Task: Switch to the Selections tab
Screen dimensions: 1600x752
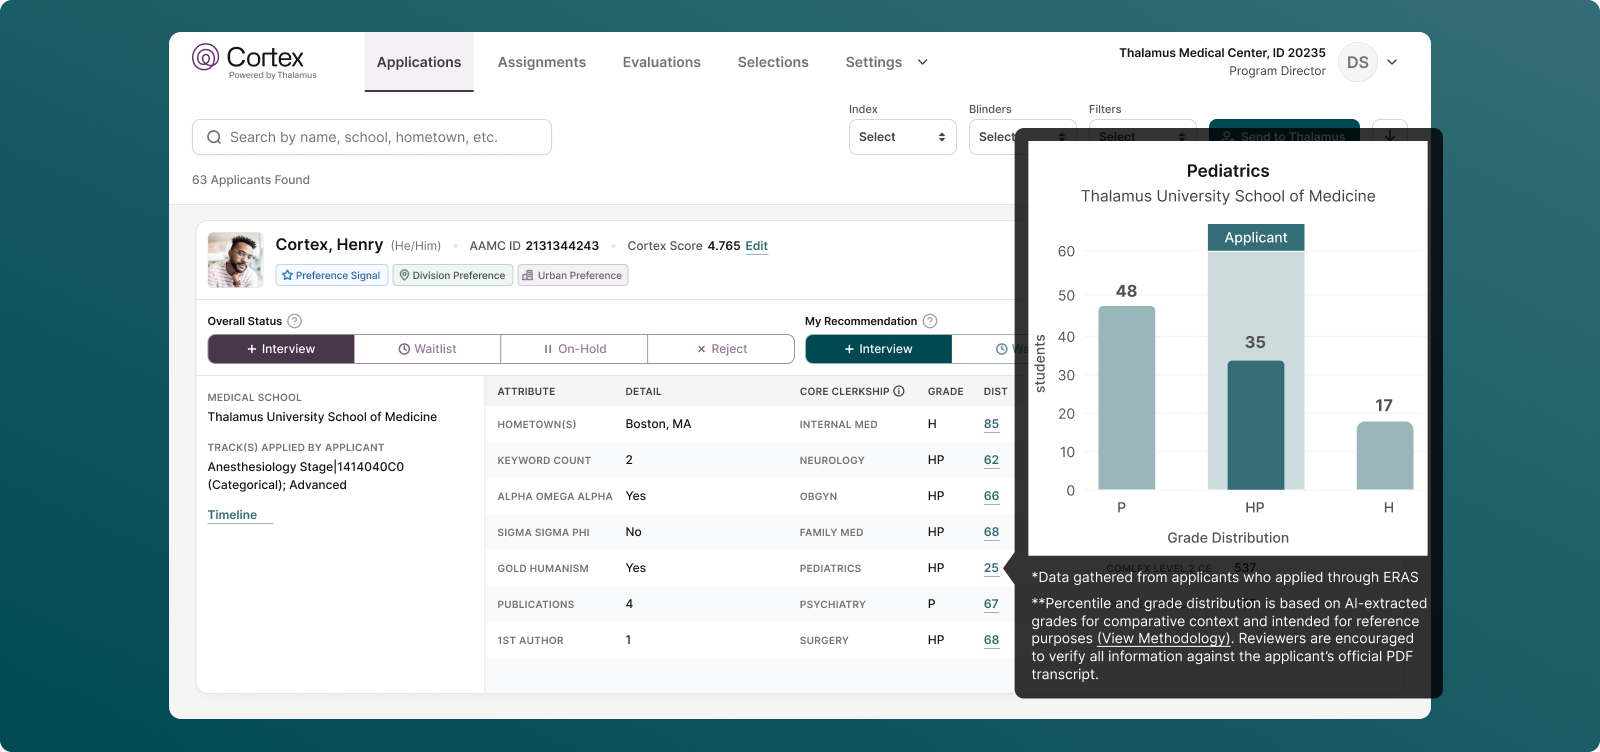Action: pyautogui.click(x=773, y=62)
